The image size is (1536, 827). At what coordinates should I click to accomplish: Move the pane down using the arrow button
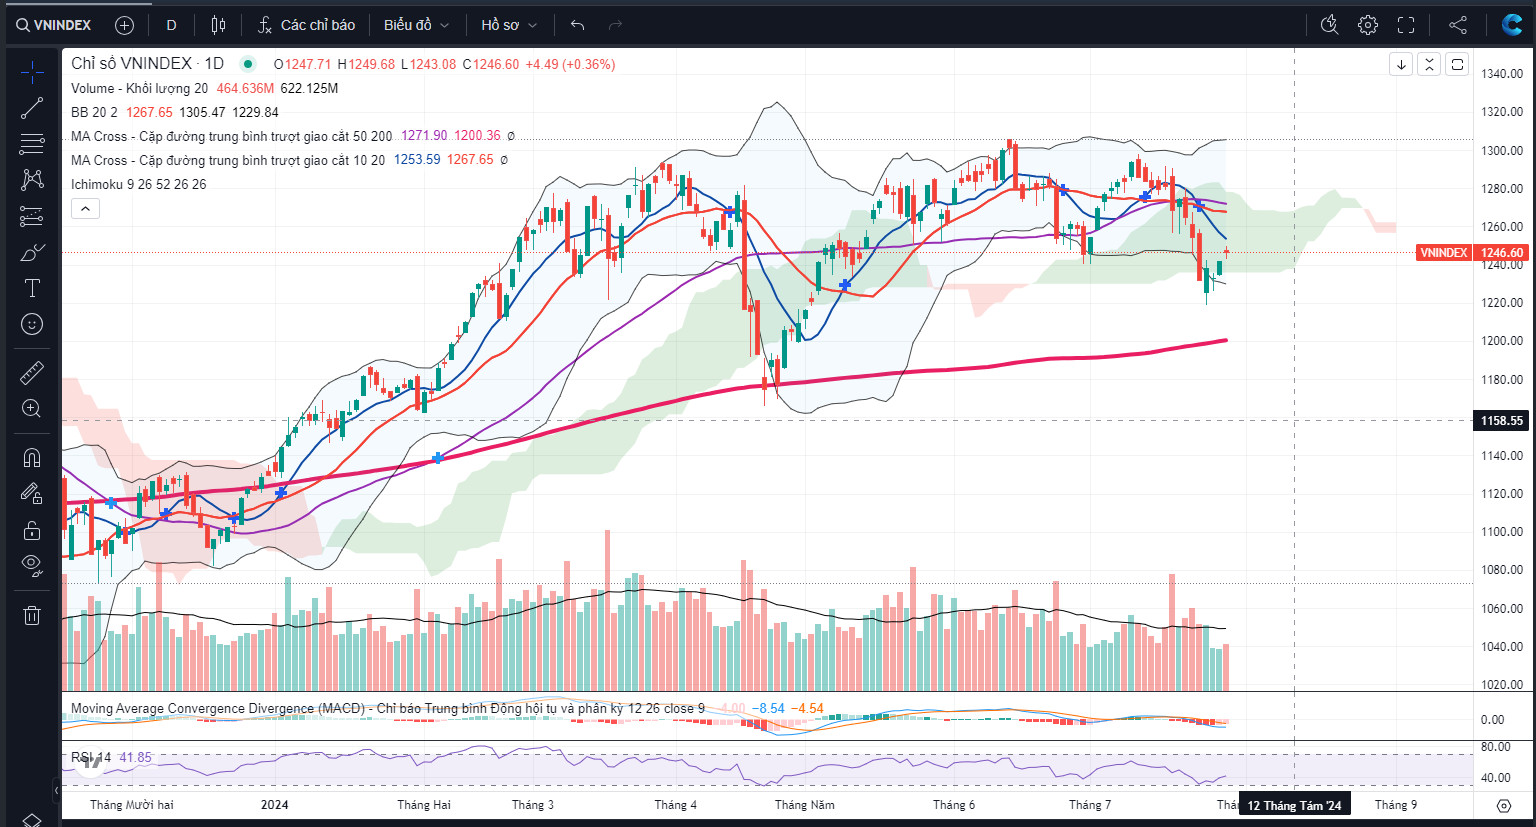click(1401, 65)
